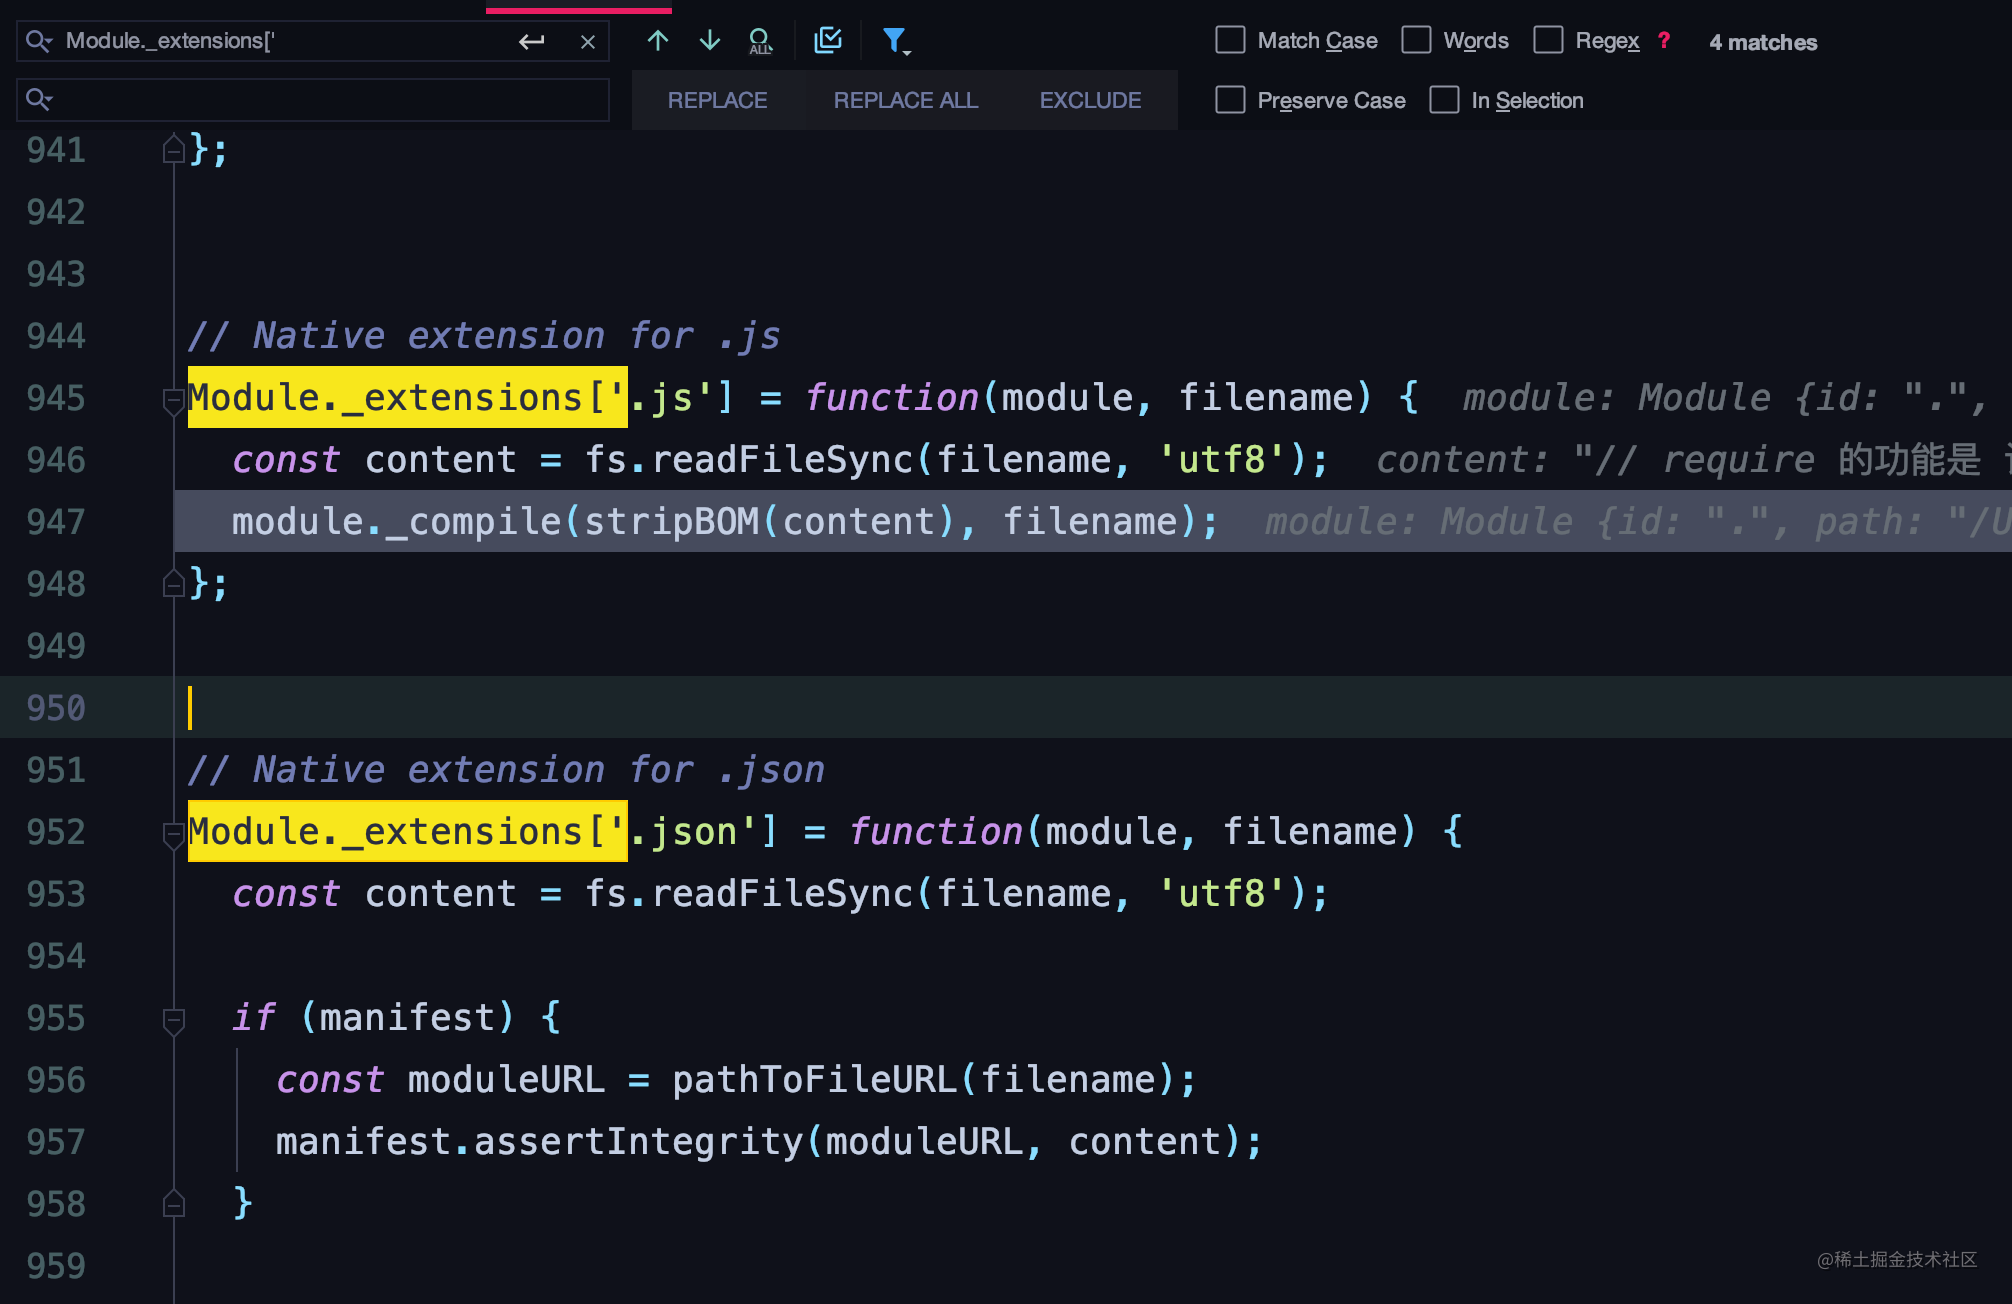Toggle the search filter options icon
The width and height of the screenshot is (2012, 1304).
[x=894, y=40]
